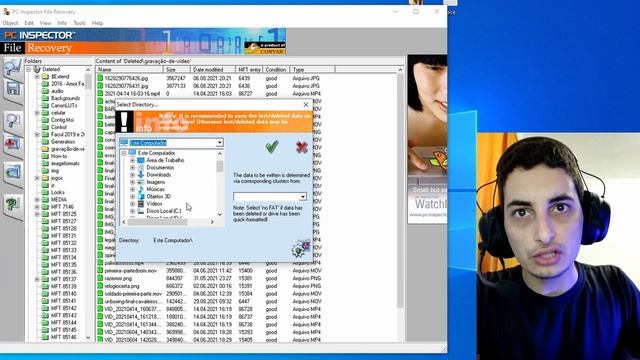640x360 pixels.
Task: Select file soldado-primeira-parte.mov
Action: (x=133, y=294)
